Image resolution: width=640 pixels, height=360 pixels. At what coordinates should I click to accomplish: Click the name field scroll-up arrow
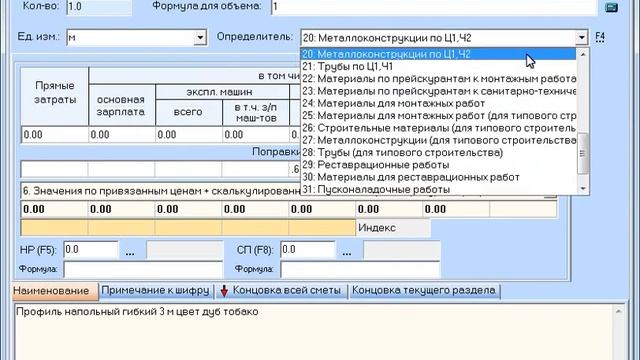(x=619, y=311)
